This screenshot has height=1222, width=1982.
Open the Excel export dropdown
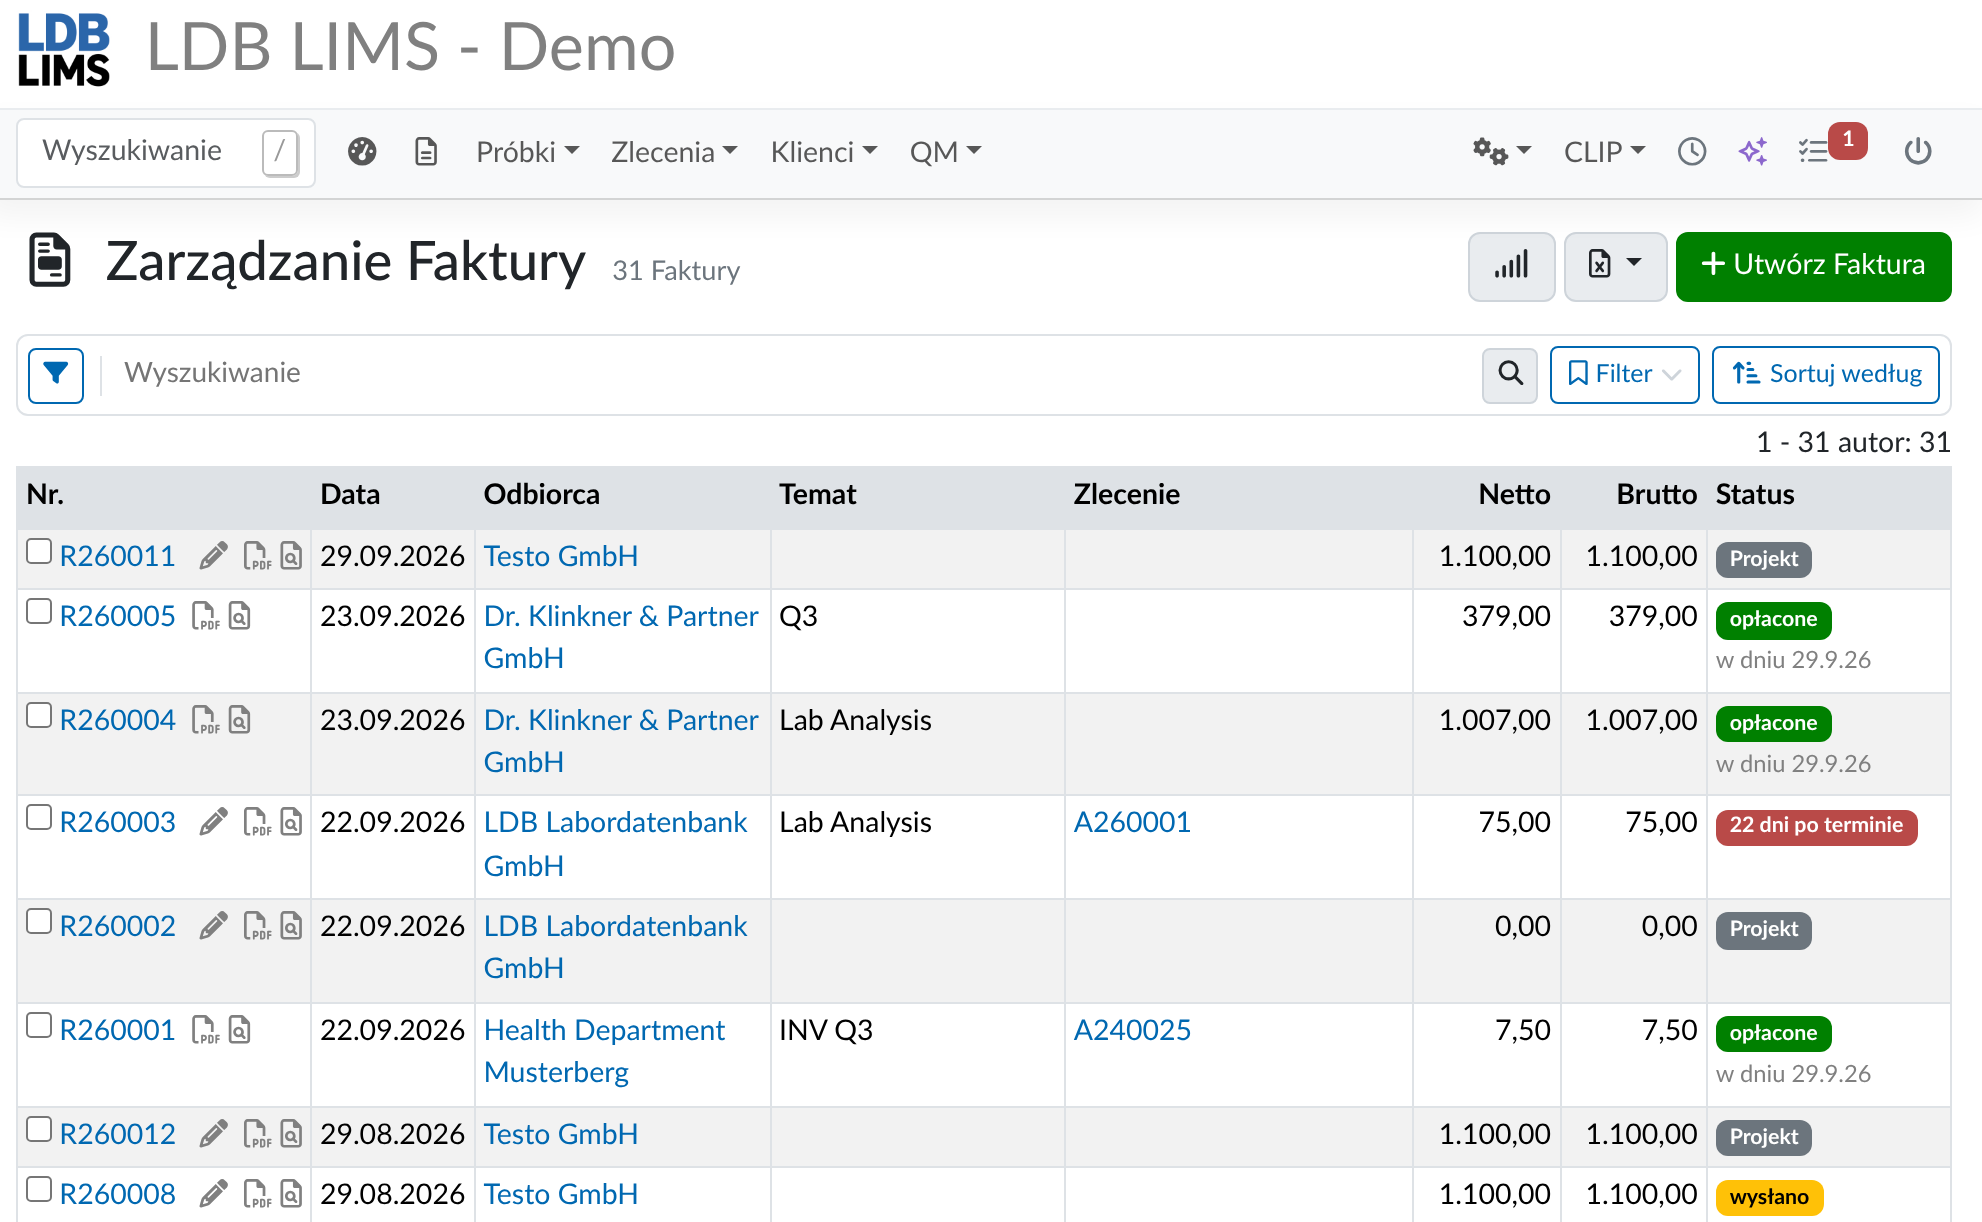[1615, 266]
